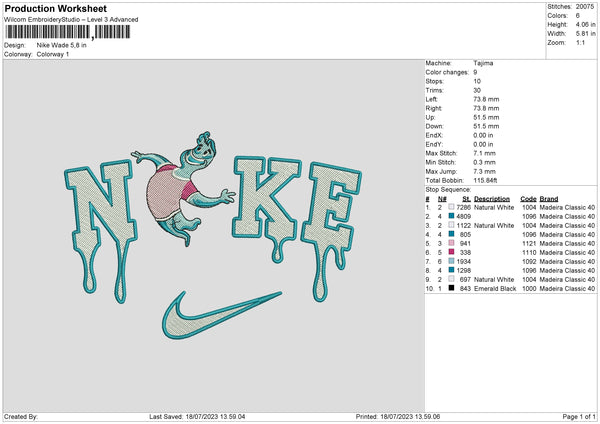Select the Stitches count 20075

click(x=585, y=7)
